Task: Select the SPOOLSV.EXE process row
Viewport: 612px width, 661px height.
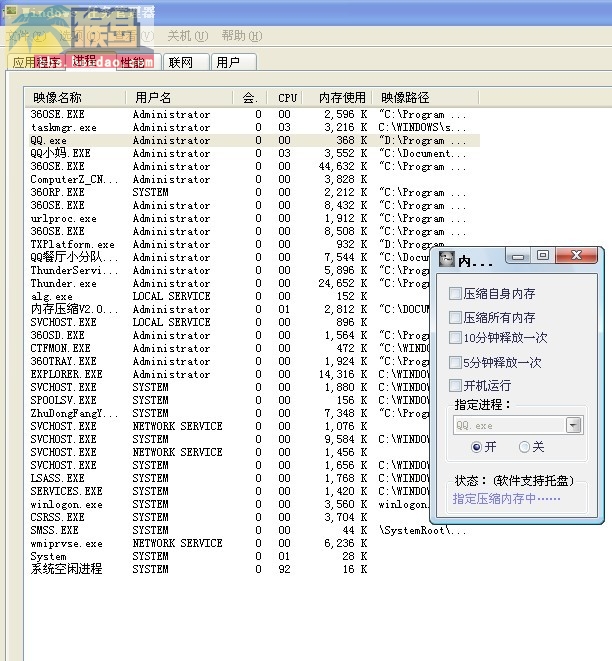Action: coord(228,400)
